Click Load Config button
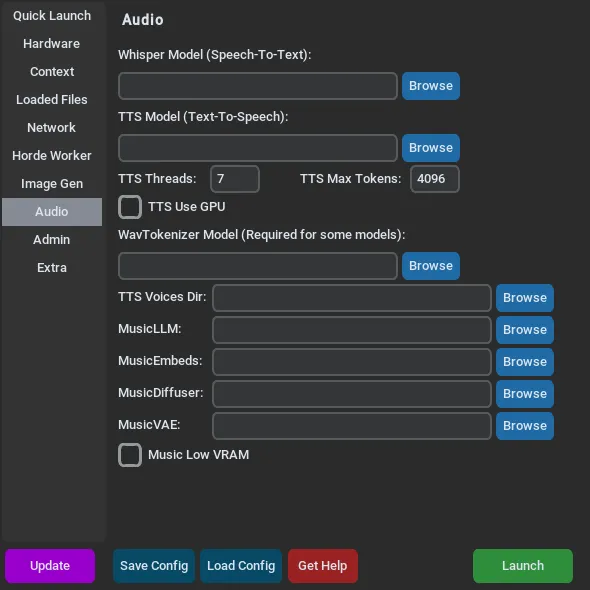The image size is (590, 590). click(x=241, y=566)
